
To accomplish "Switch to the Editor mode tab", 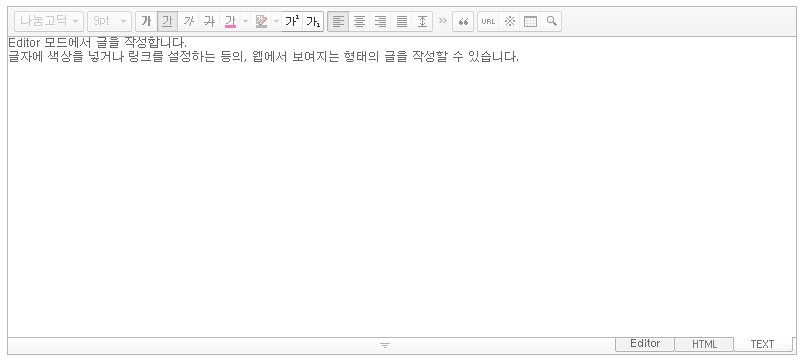I will pos(645,344).
